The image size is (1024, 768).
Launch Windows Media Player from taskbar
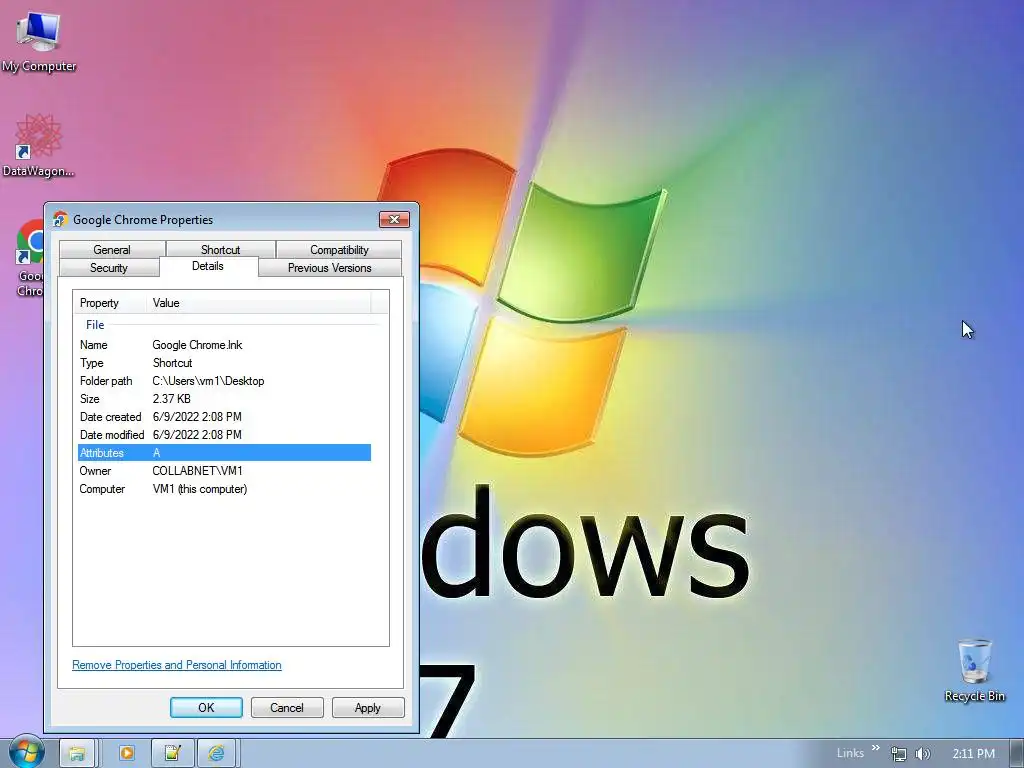(x=127, y=754)
